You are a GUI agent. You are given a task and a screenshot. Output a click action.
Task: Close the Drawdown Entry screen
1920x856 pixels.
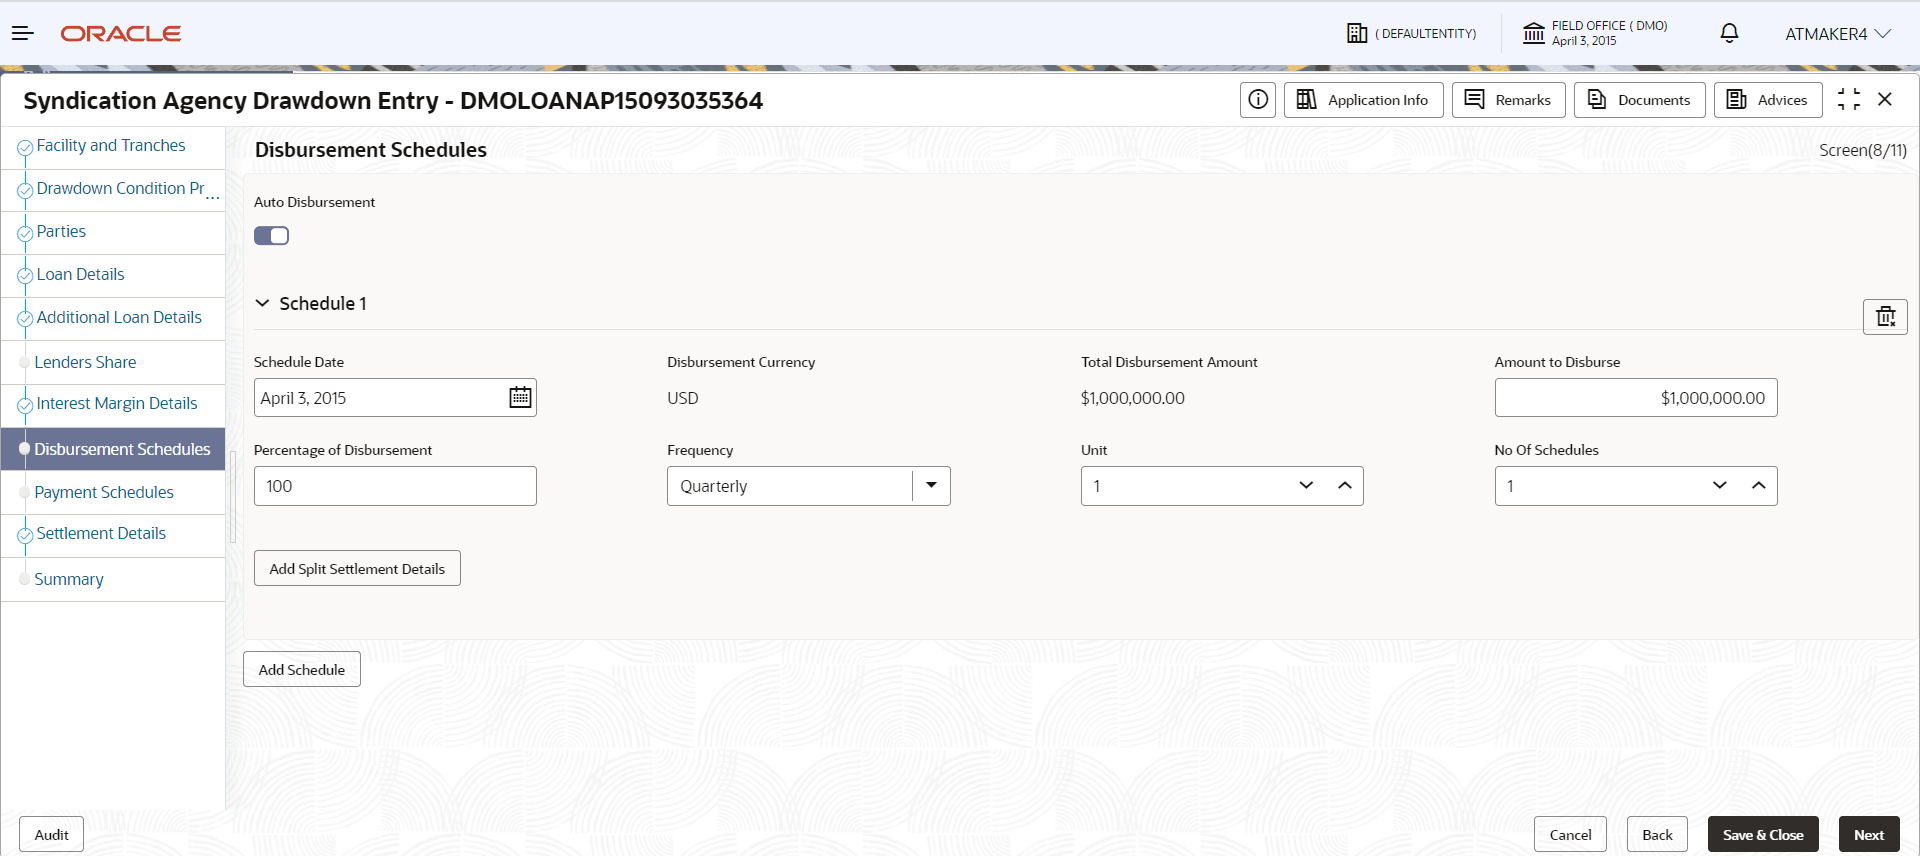pos(1885,99)
